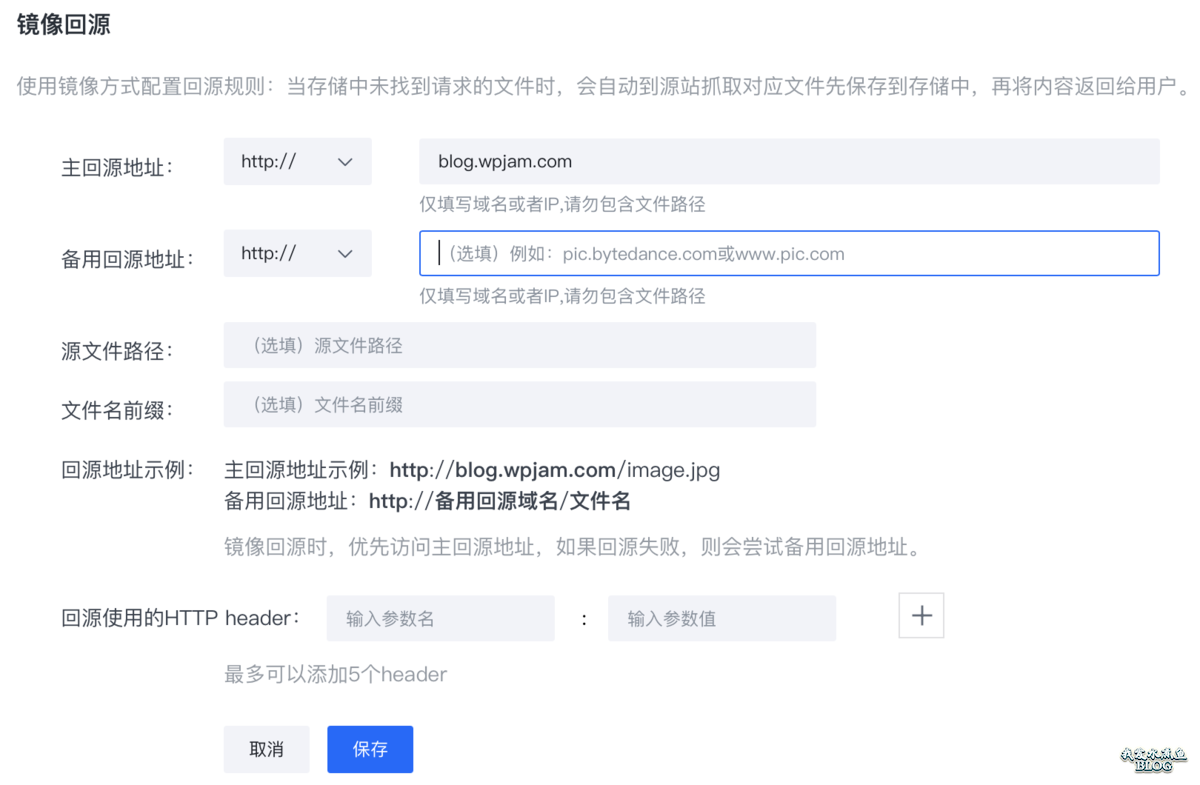1200x785 pixels.
Task: Open the primary origin http:// protocol dropdown
Action: (x=297, y=161)
